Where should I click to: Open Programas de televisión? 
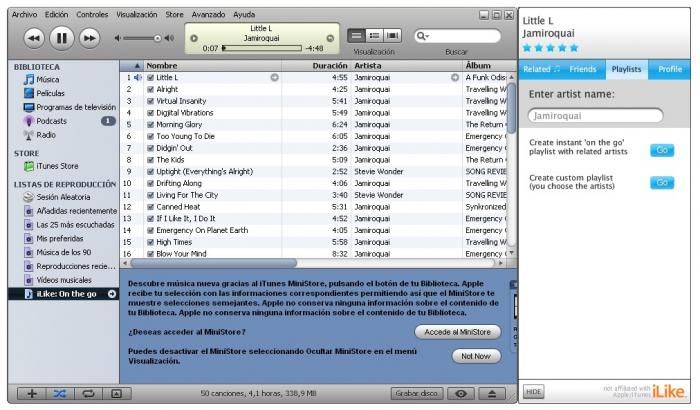click(x=76, y=107)
